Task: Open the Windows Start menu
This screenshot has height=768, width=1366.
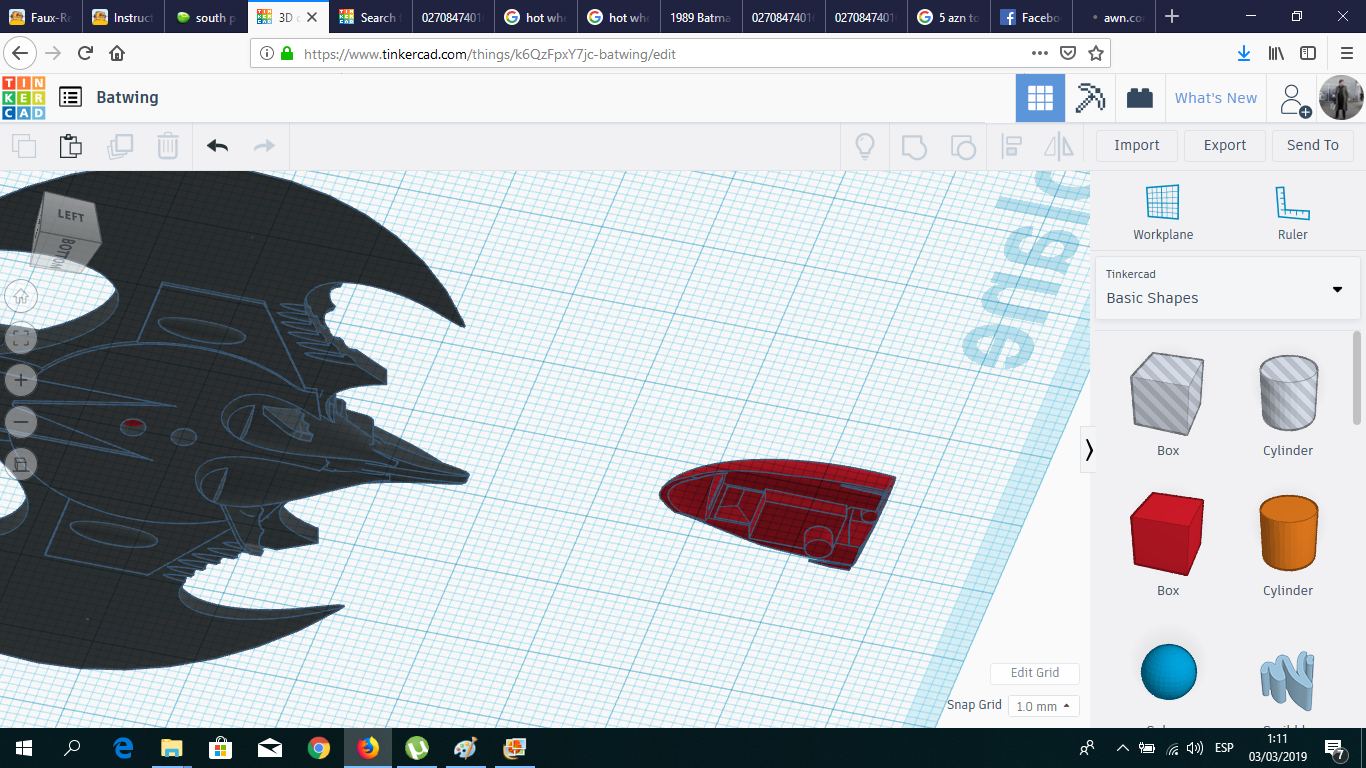Action: click(x=24, y=748)
